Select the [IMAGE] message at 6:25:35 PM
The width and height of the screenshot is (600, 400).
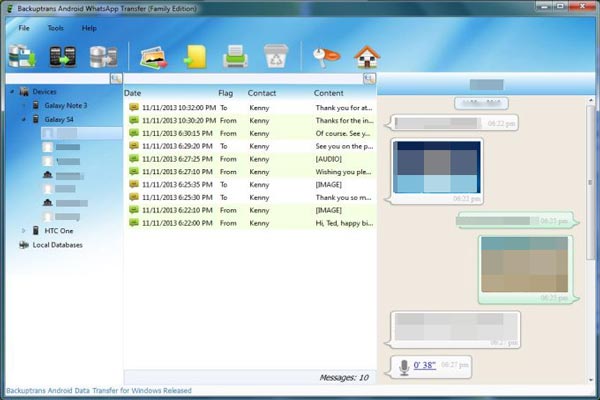pos(250,184)
